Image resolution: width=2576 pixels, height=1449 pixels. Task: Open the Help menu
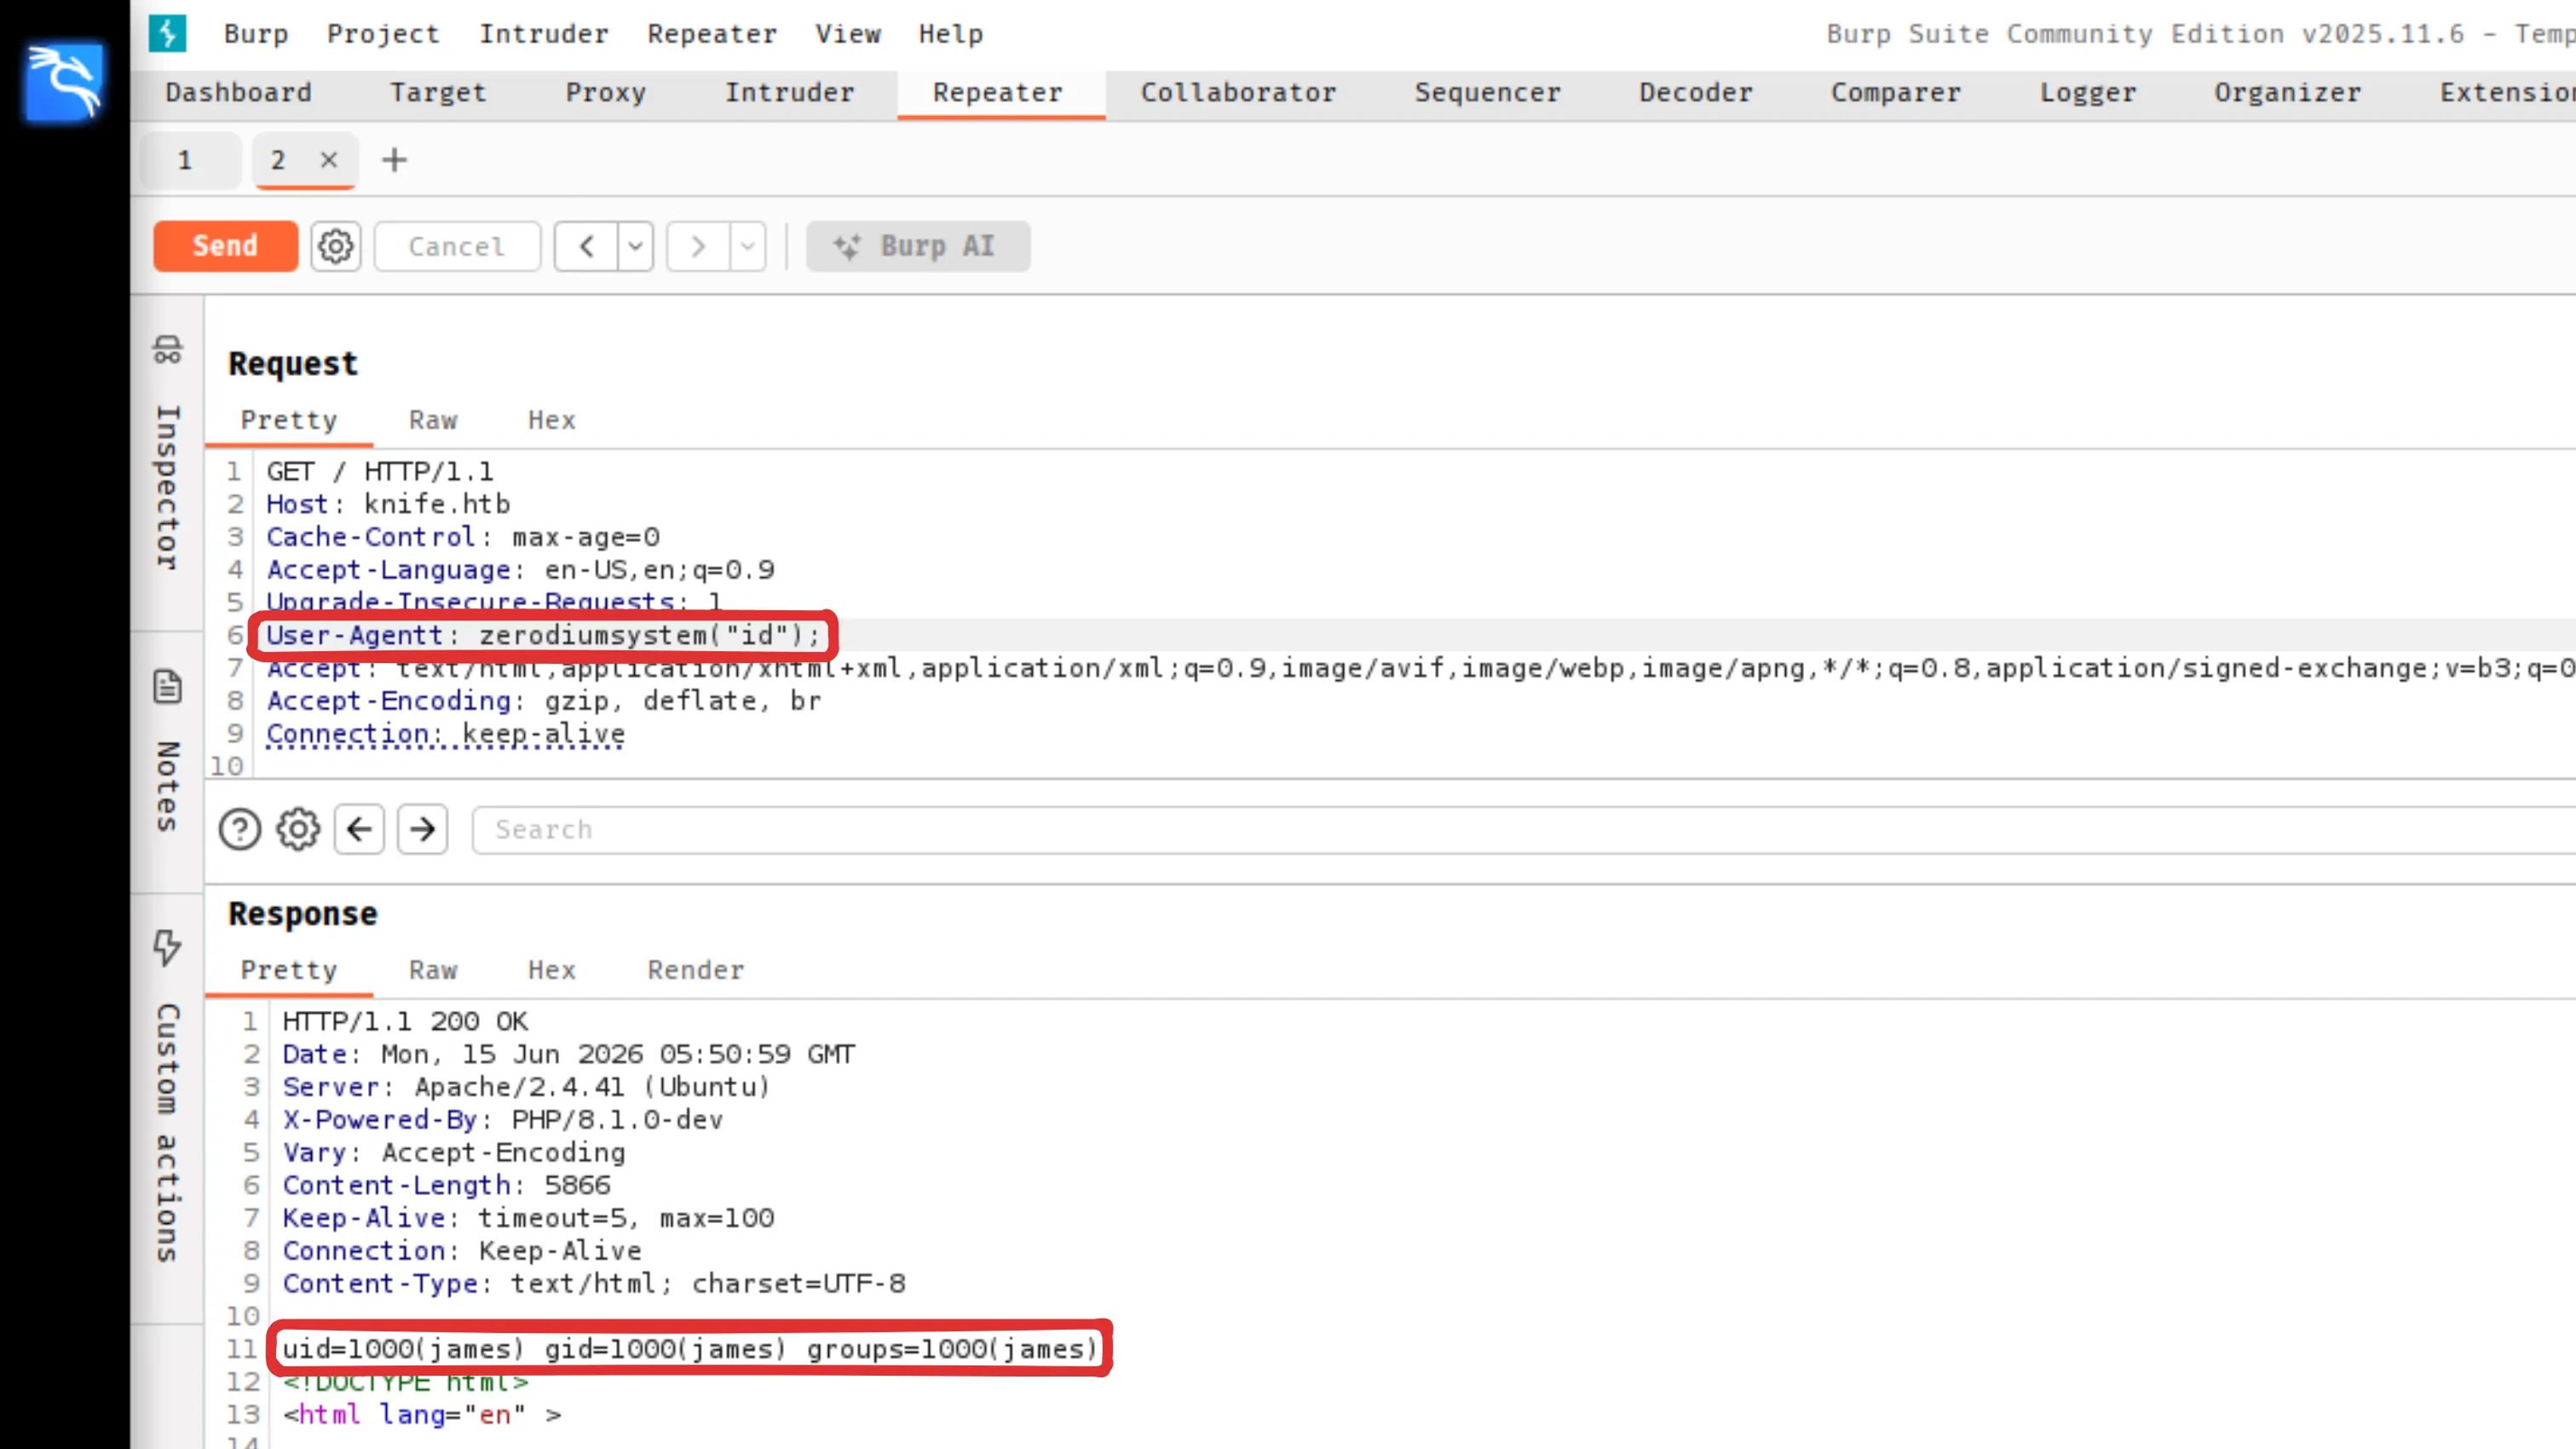coord(951,34)
